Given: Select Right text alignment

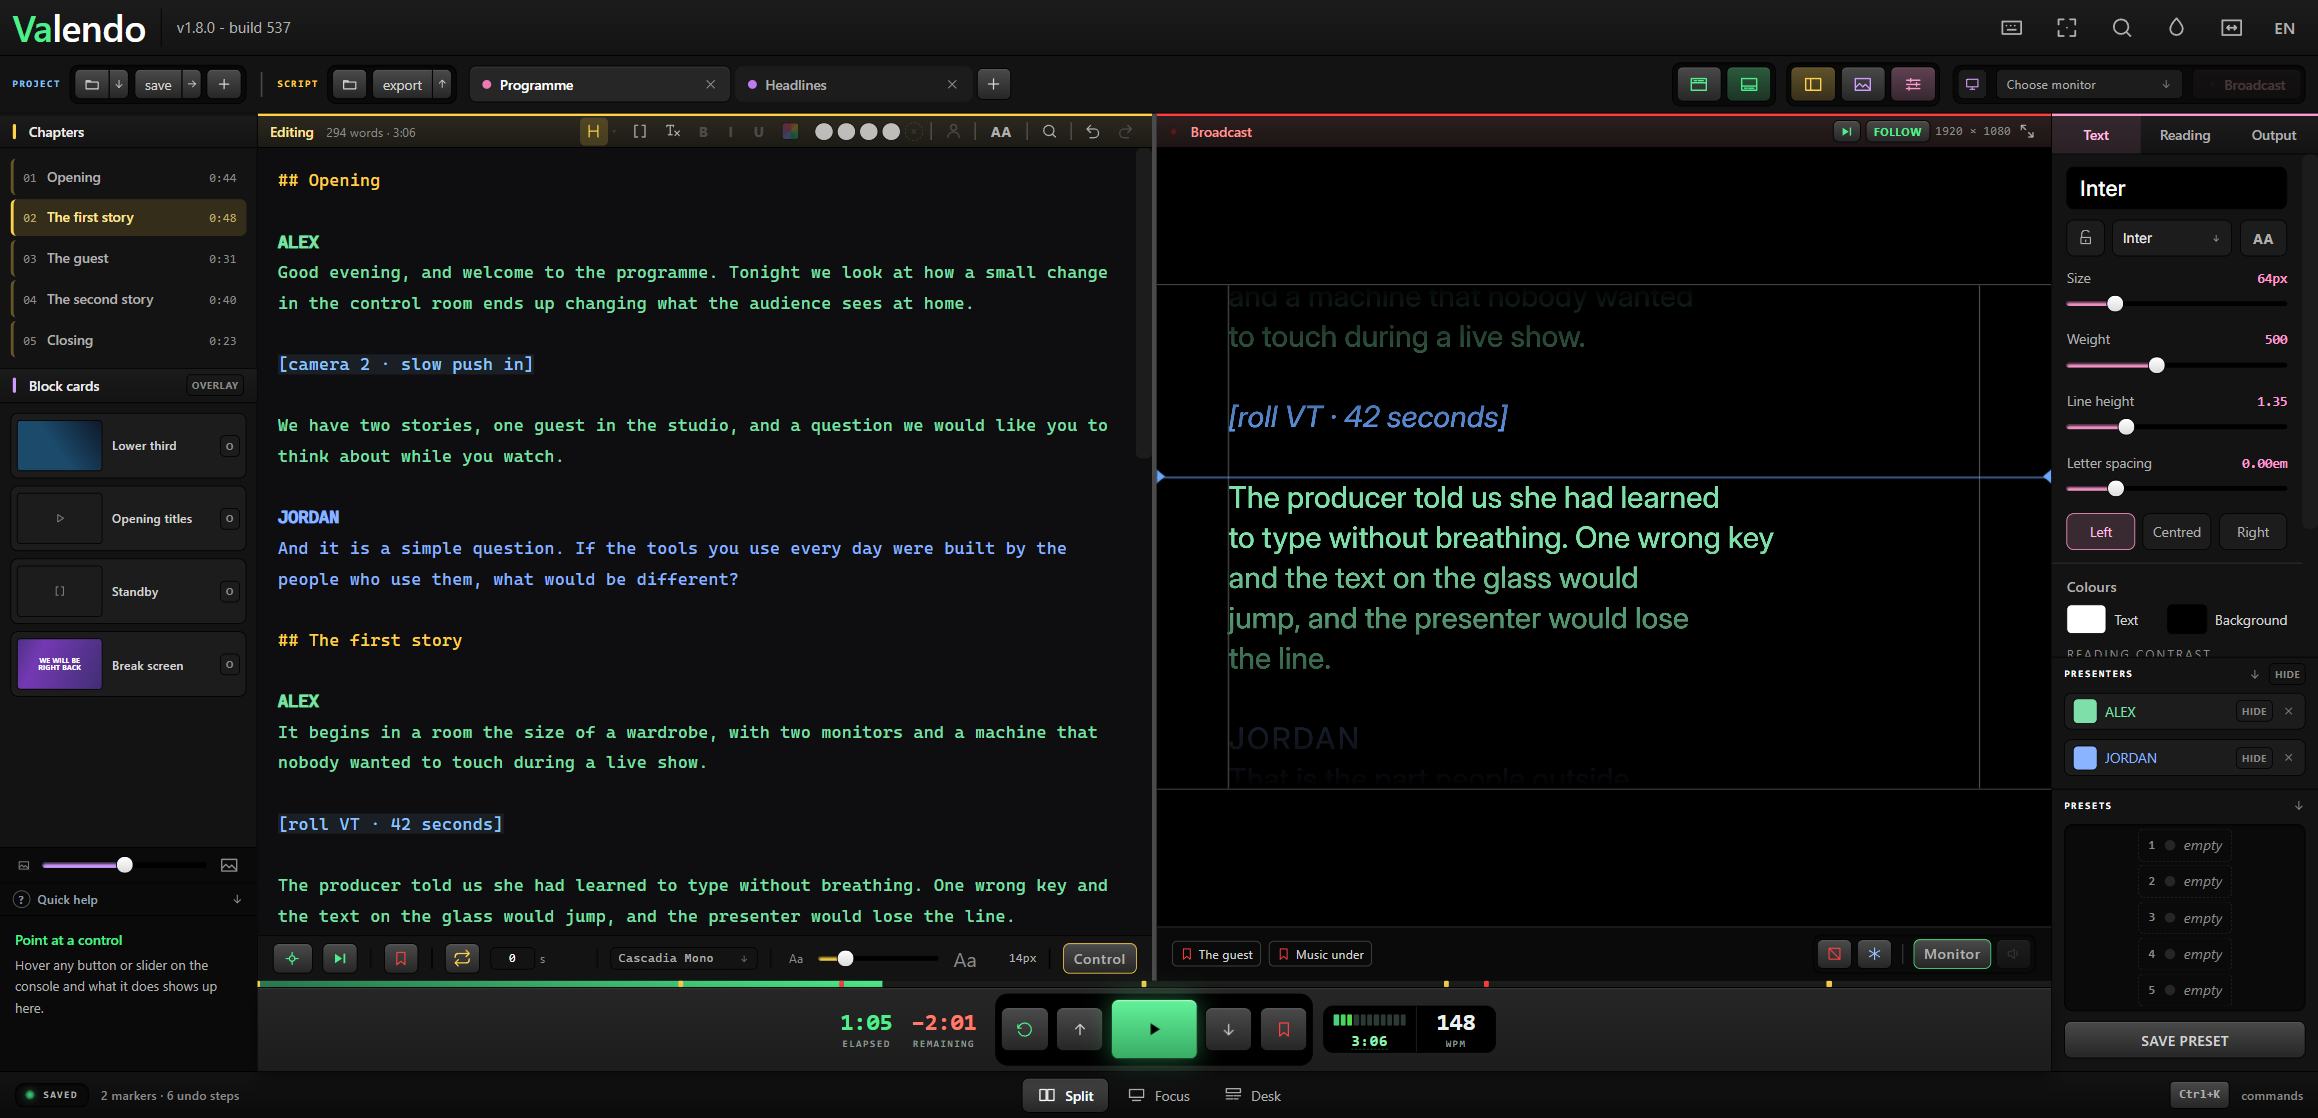Looking at the screenshot, I should pyautogui.click(x=2252, y=532).
